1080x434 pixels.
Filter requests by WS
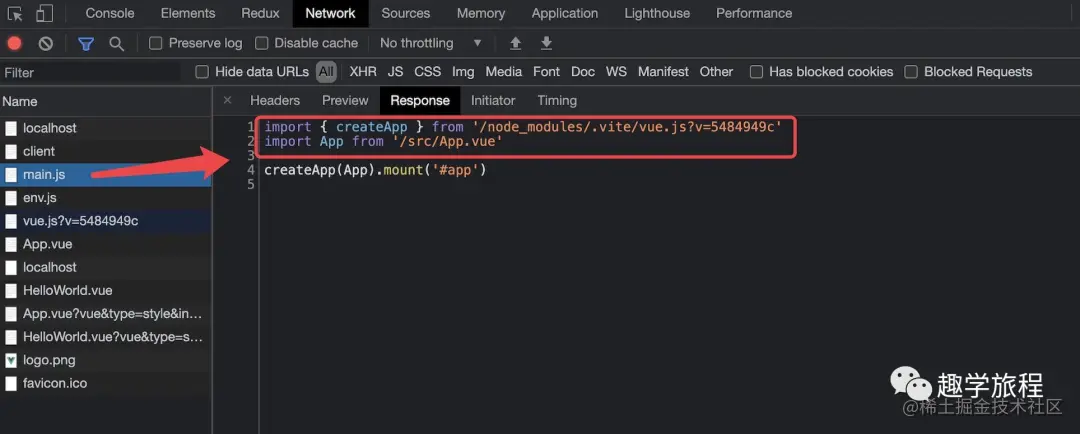[x=616, y=72]
